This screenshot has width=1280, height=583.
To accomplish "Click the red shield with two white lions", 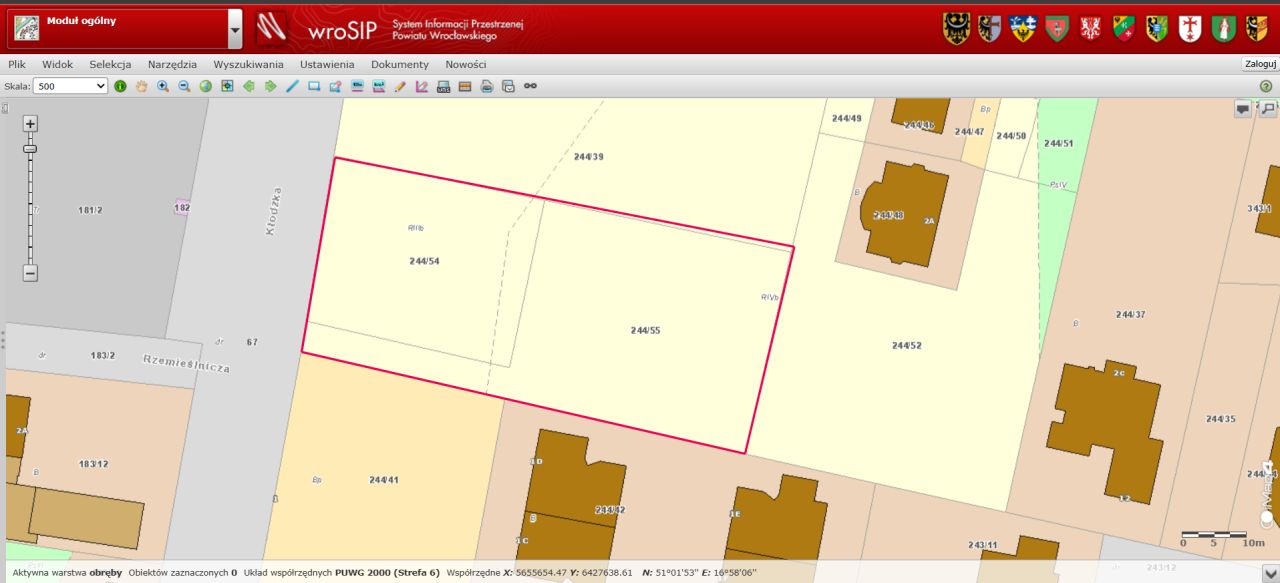I will pos(1091,28).
